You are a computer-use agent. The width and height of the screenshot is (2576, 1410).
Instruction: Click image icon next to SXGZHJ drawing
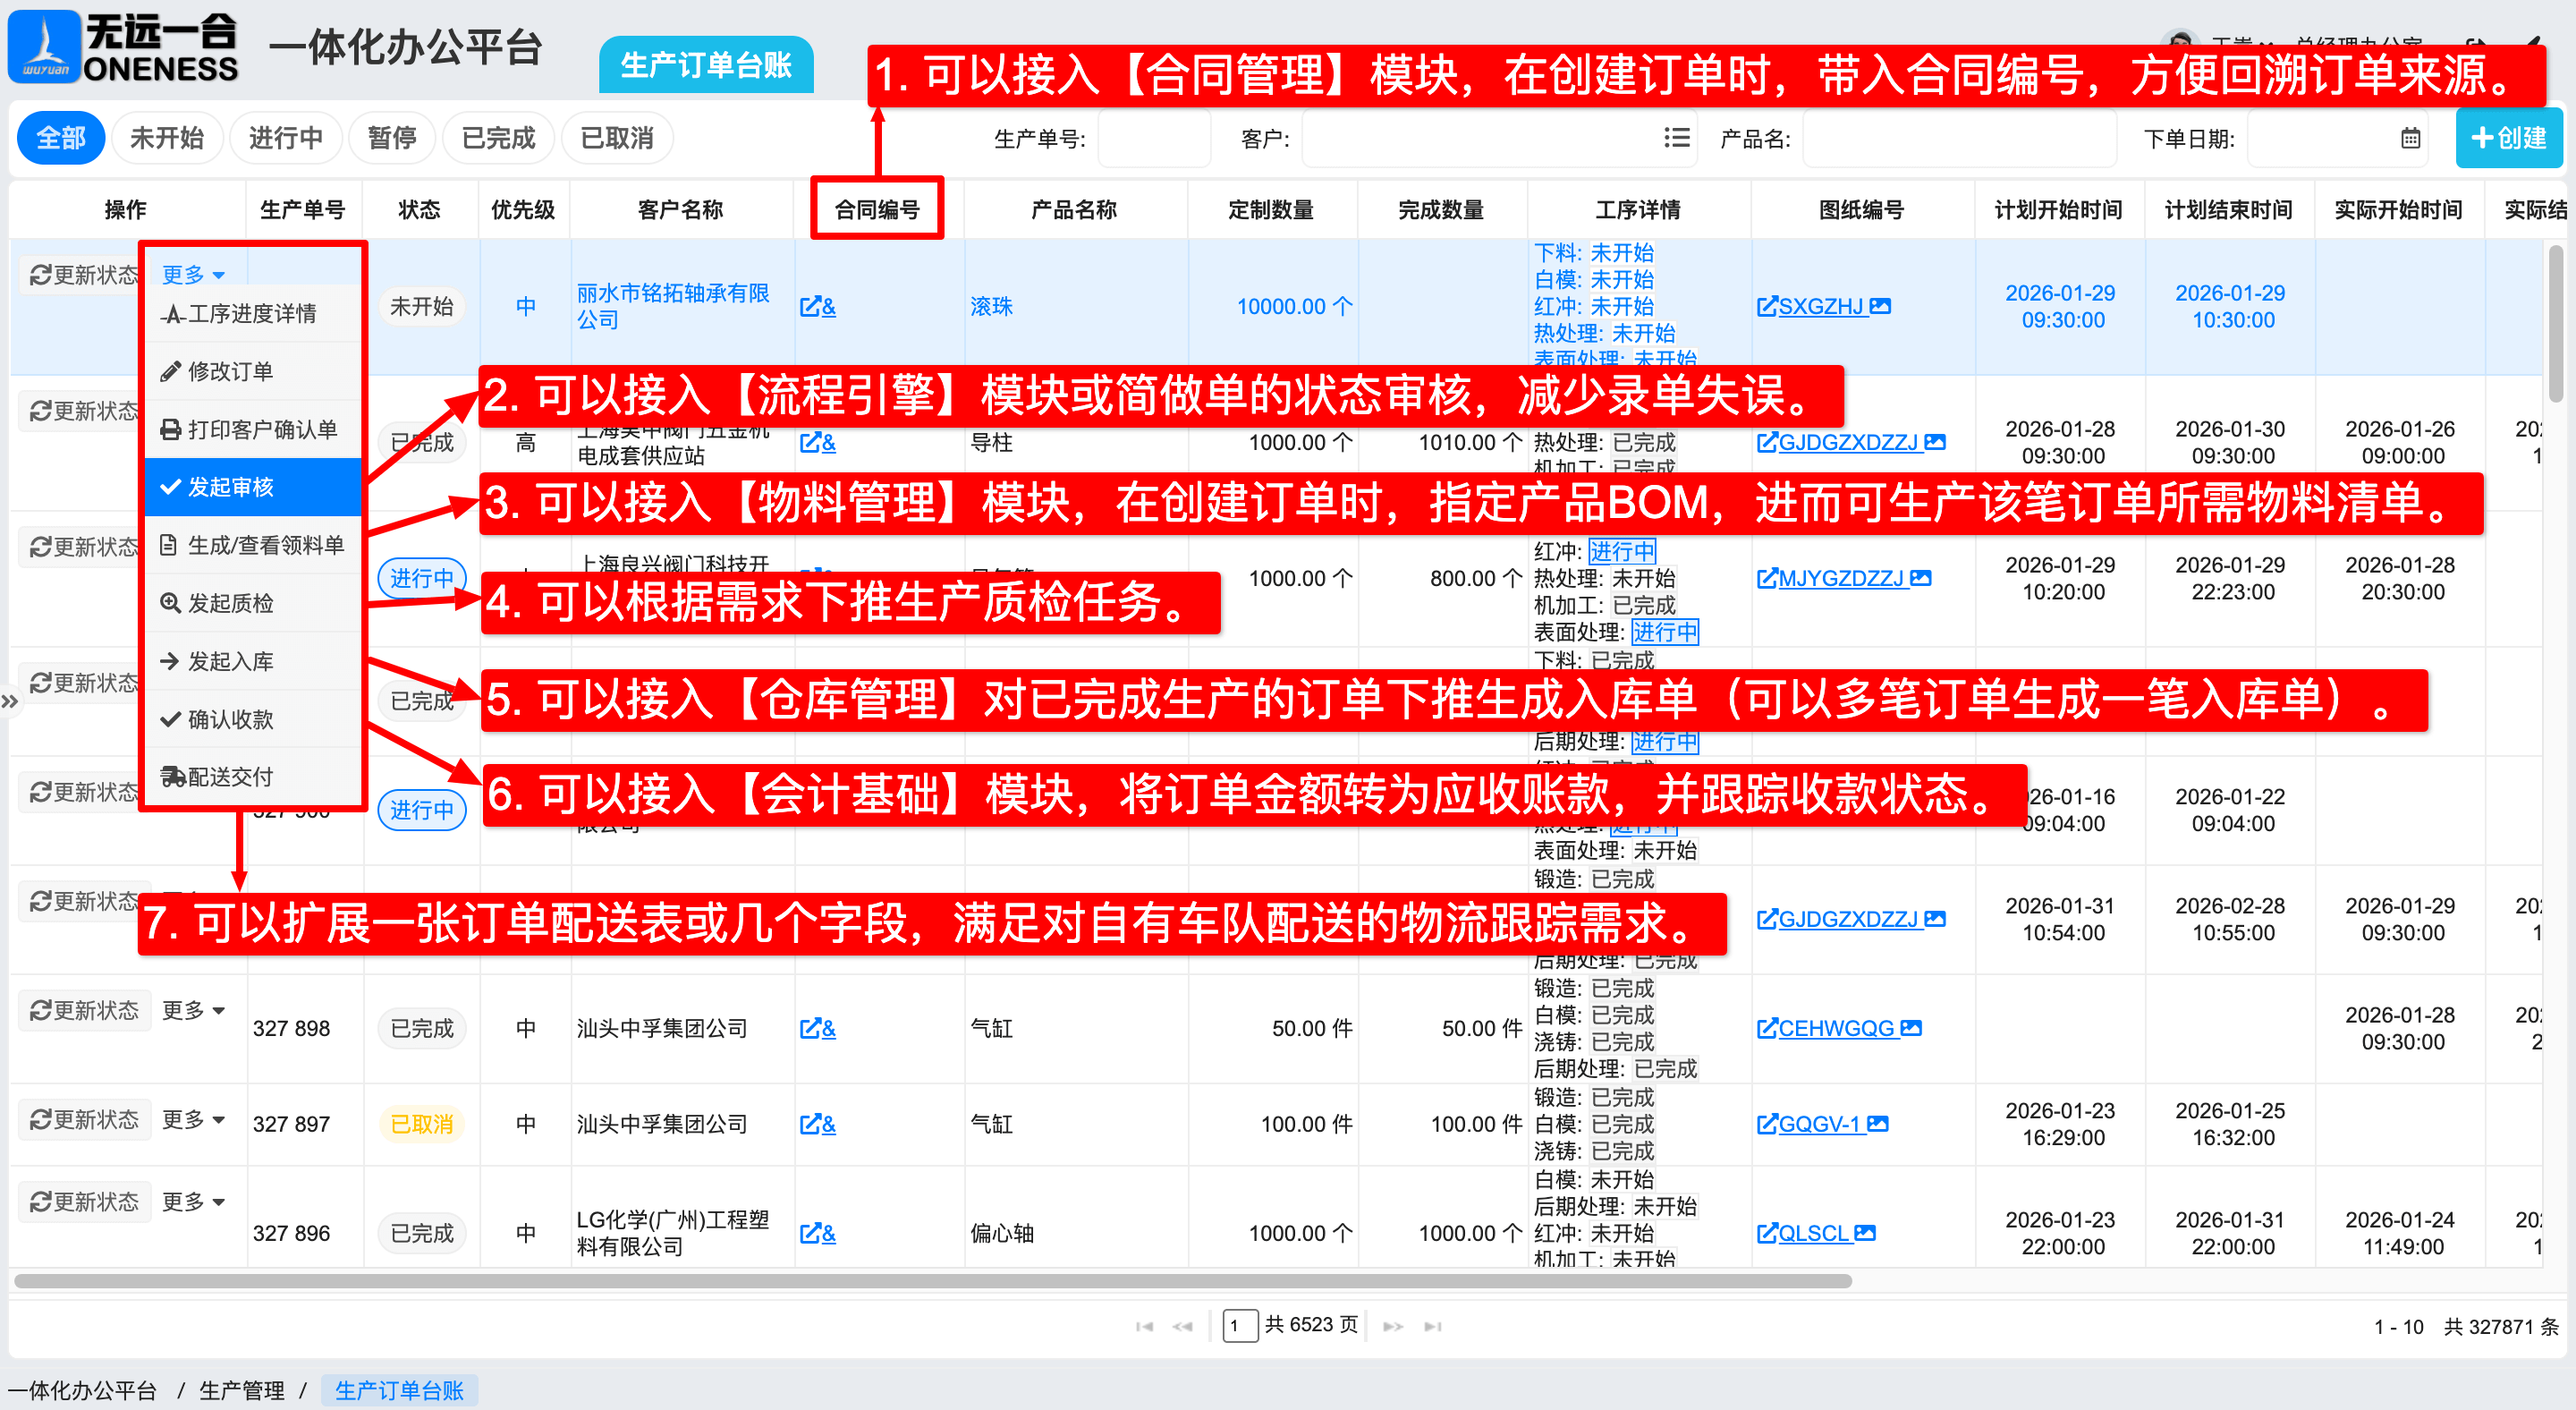coord(1880,306)
